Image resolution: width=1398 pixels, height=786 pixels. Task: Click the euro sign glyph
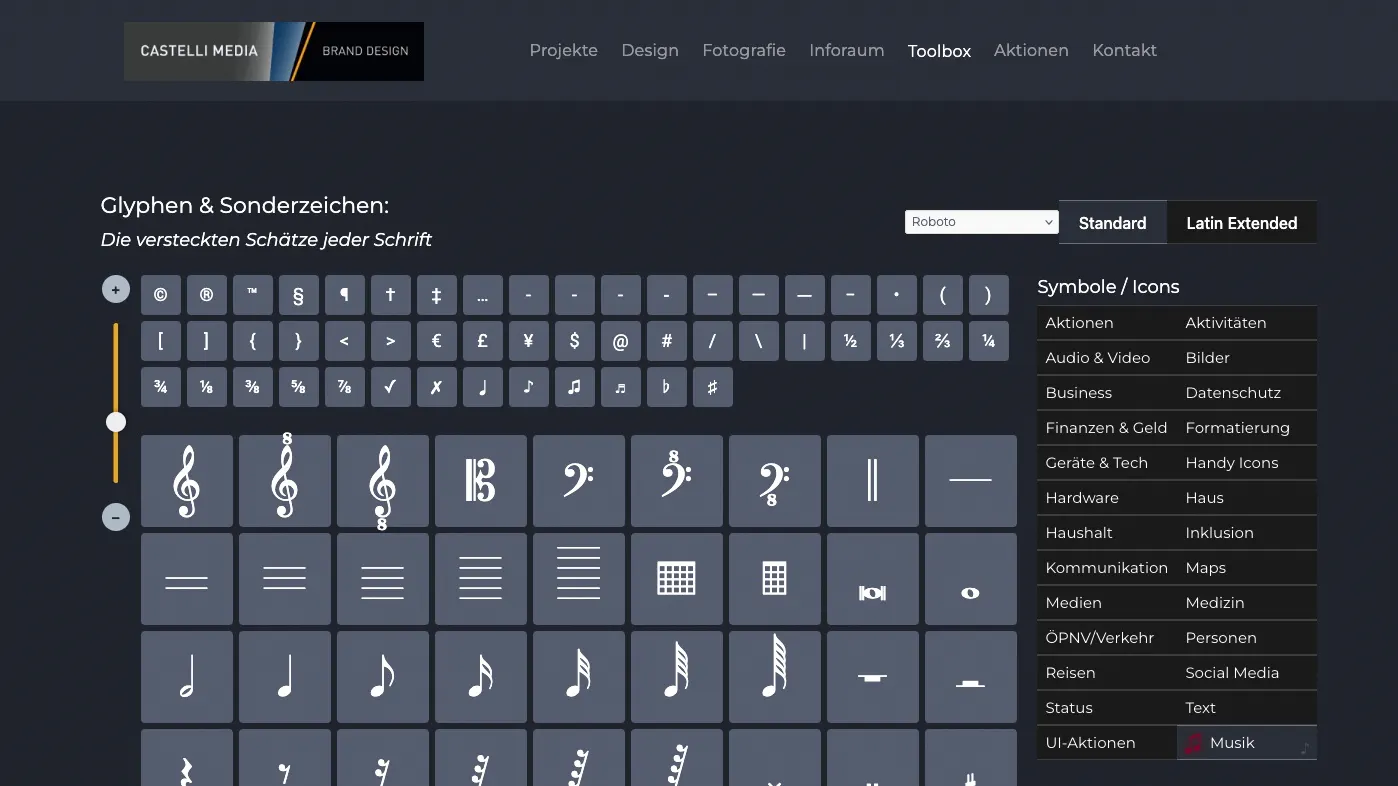(x=437, y=341)
